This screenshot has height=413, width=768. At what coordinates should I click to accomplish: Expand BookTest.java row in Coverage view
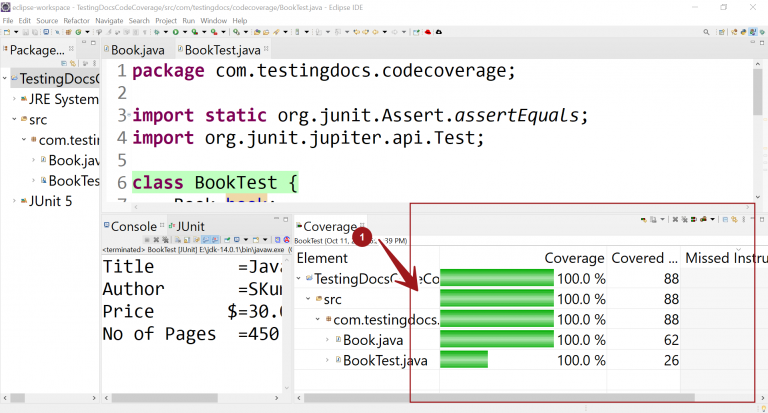[327, 360]
